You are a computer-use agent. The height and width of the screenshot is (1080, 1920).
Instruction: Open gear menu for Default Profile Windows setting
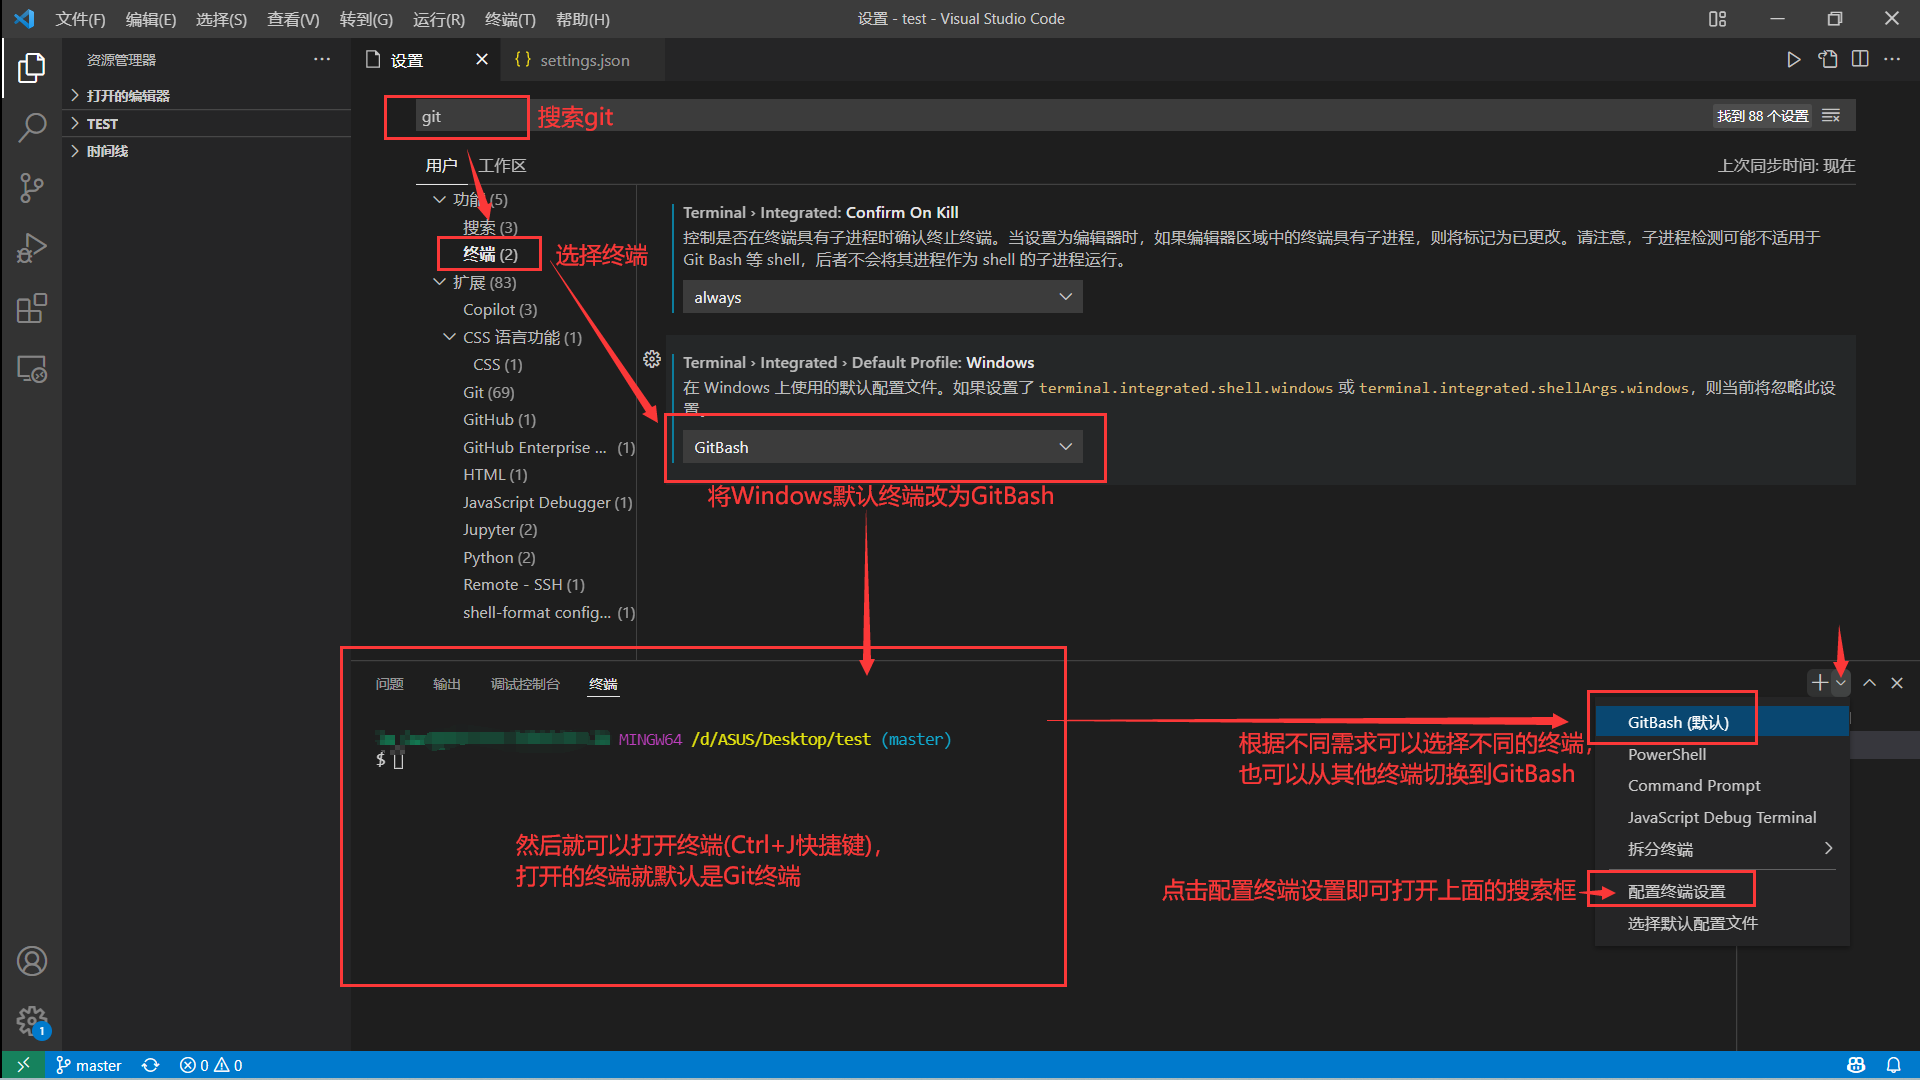pos(652,359)
